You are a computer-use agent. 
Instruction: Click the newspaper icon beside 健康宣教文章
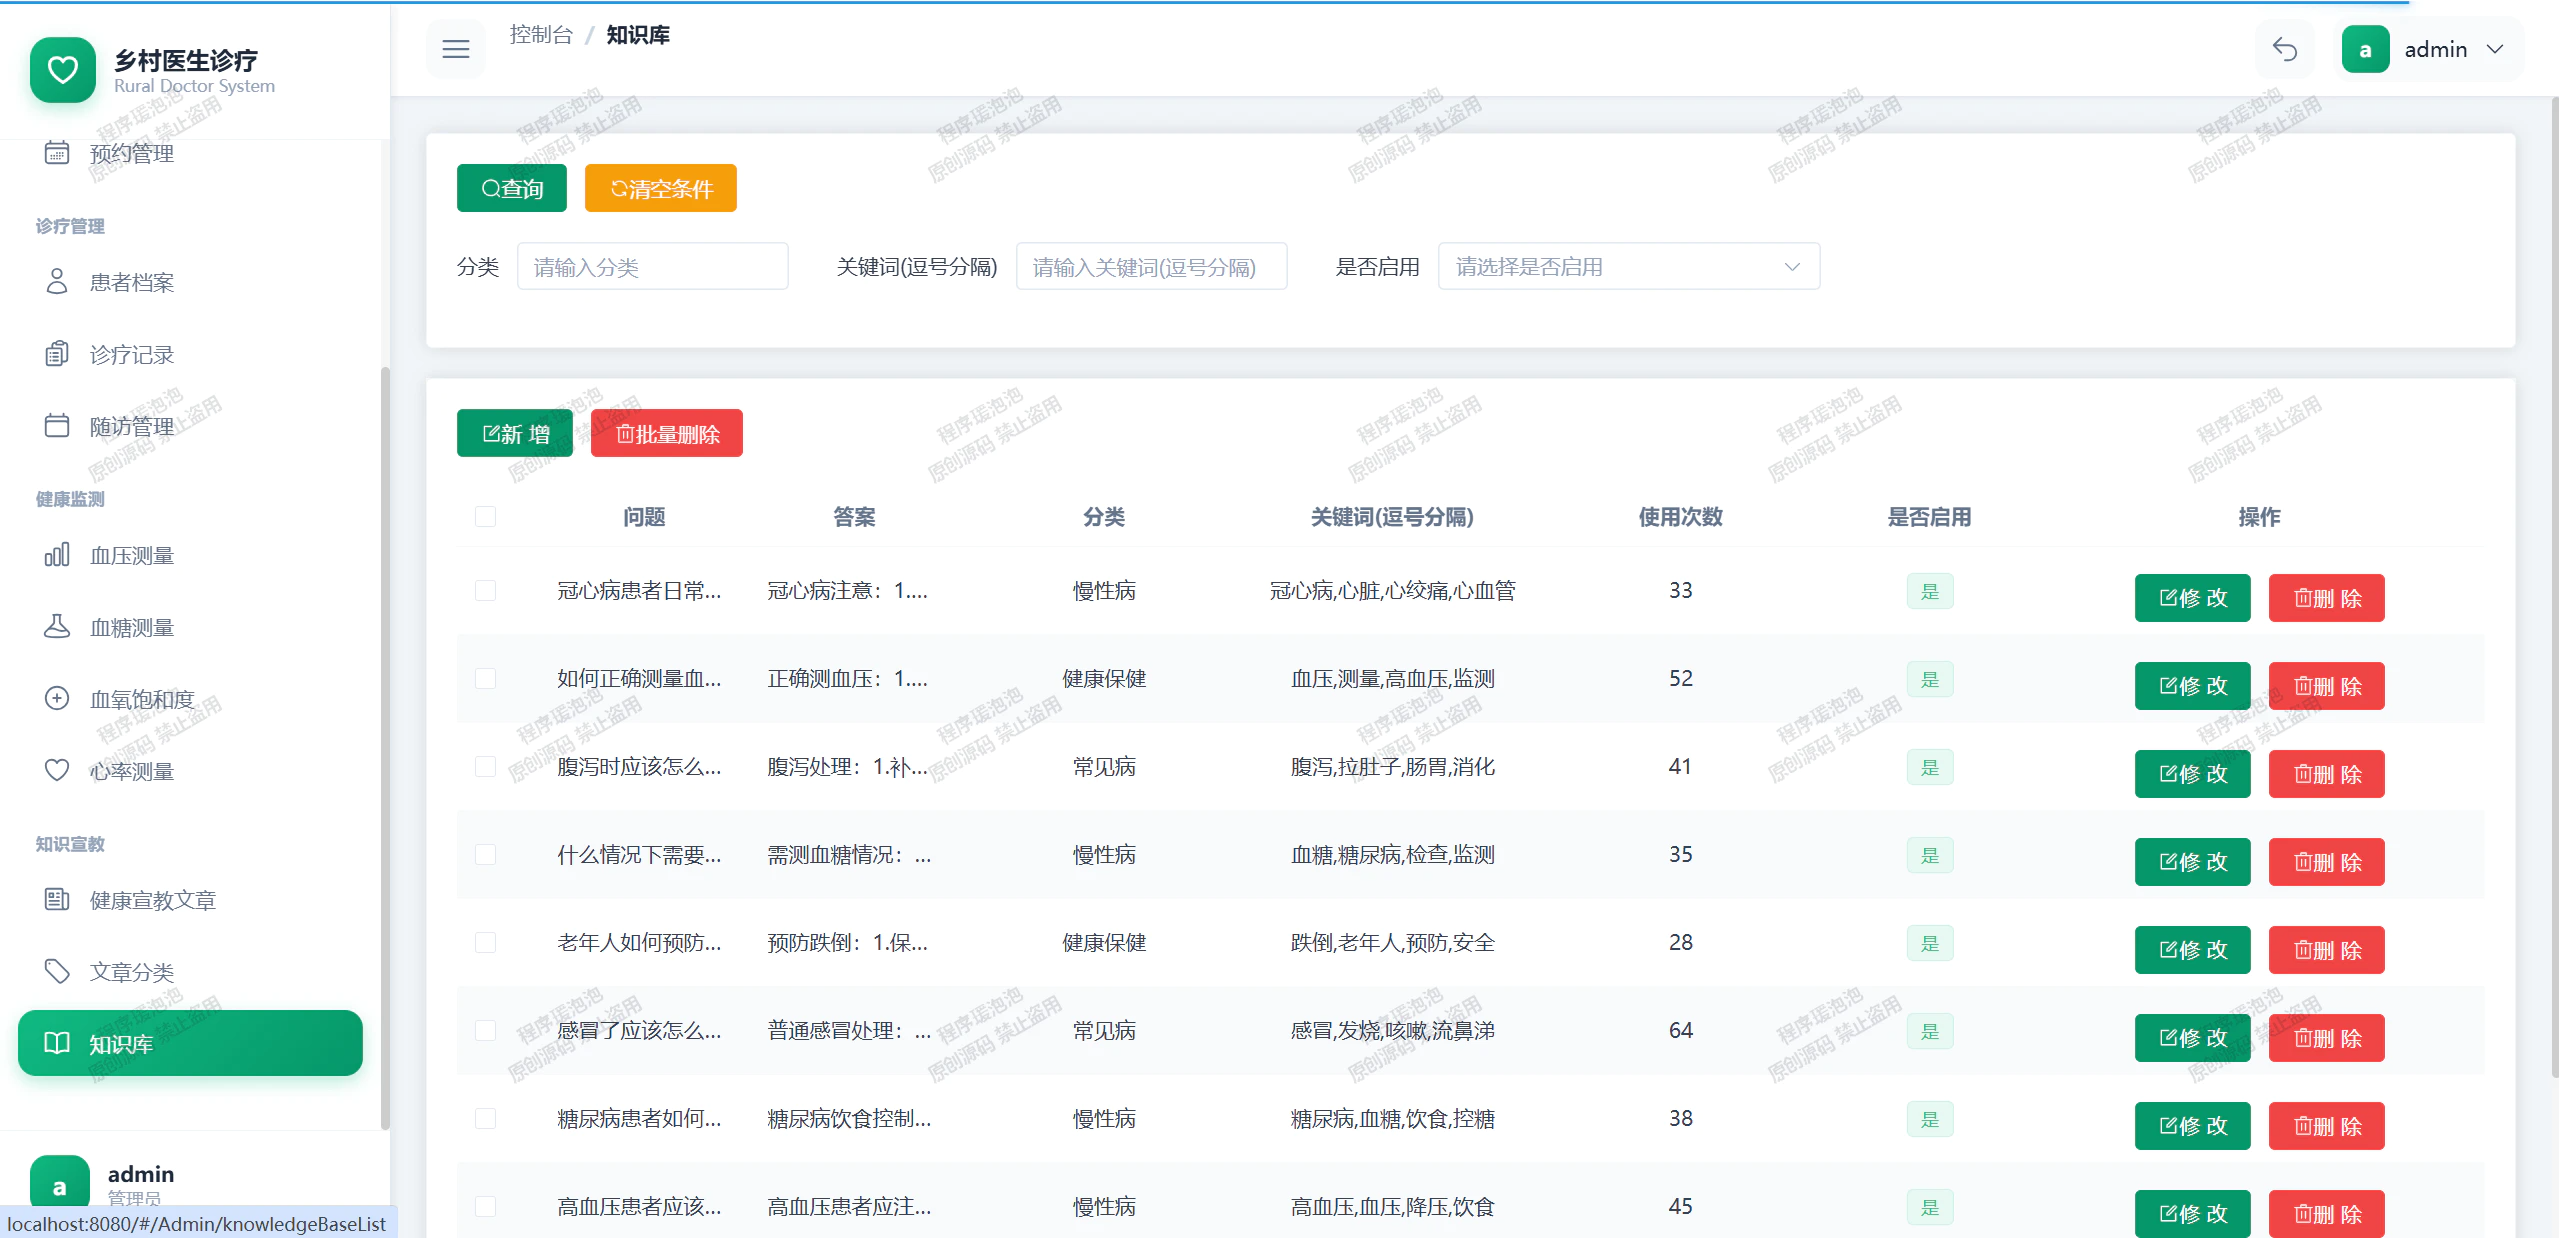57,900
